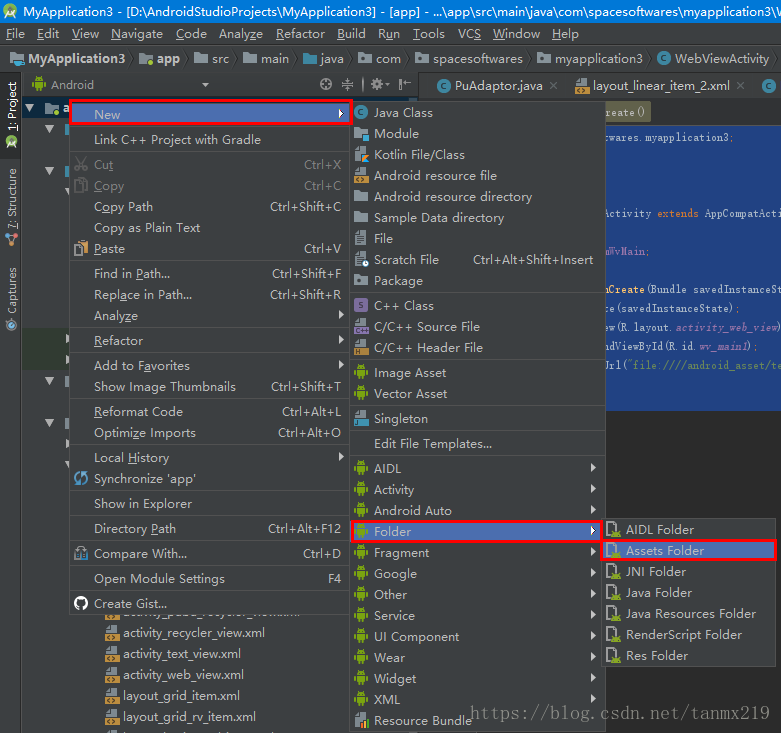The height and width of the screenshot is (733, 781).
Task: Click the AIDL Folder icon
Action: [x=613, y=530]
